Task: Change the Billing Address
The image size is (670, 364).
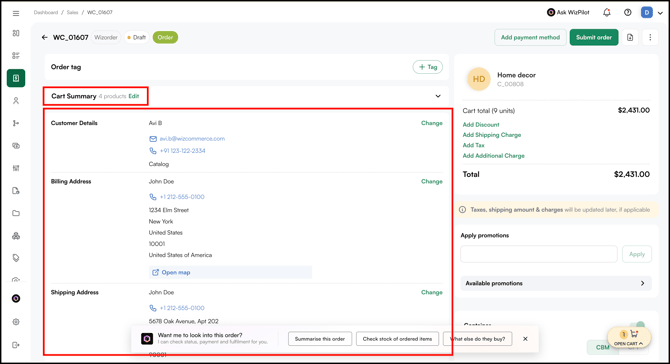Action: click(x=432, y=182)
